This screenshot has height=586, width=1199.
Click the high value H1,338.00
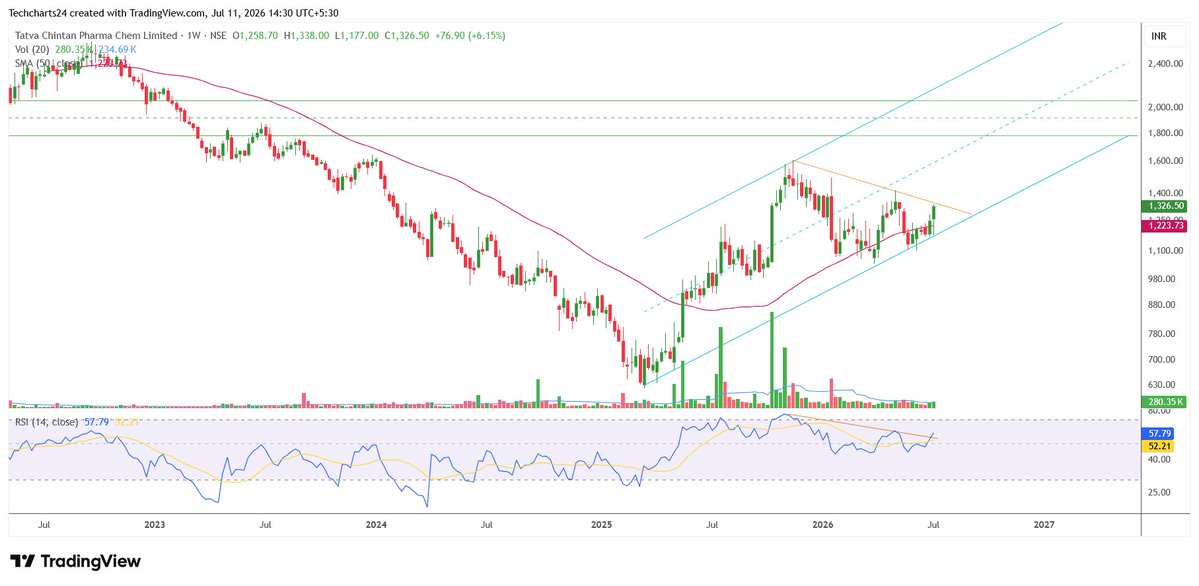pos(307,36)
